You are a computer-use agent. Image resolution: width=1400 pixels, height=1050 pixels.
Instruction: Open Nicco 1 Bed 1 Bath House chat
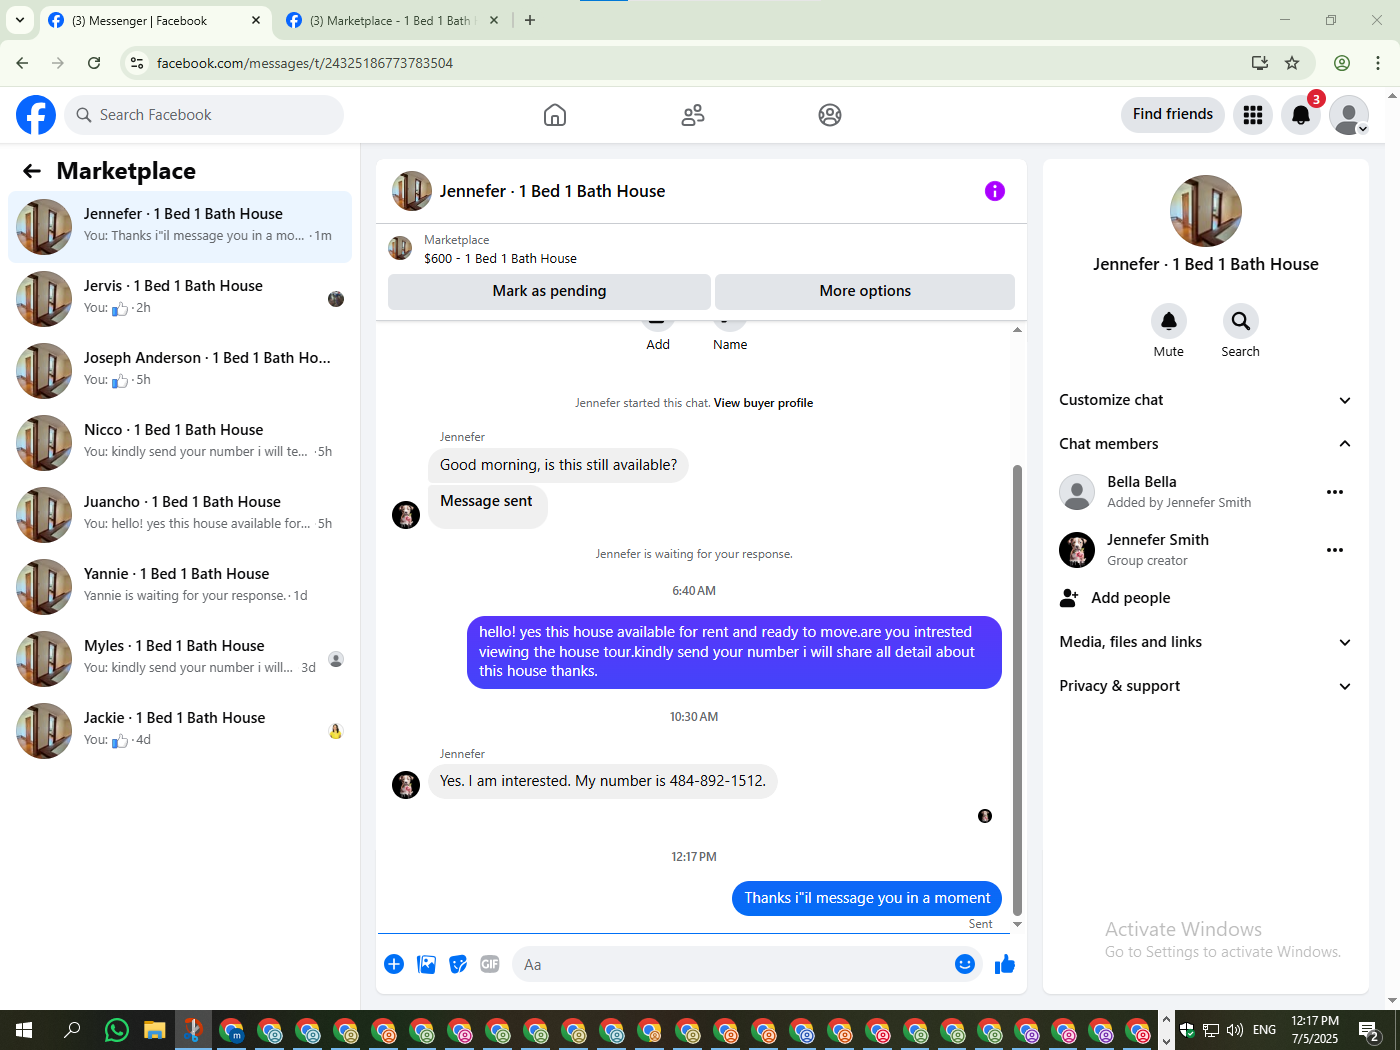coord(180,441)
